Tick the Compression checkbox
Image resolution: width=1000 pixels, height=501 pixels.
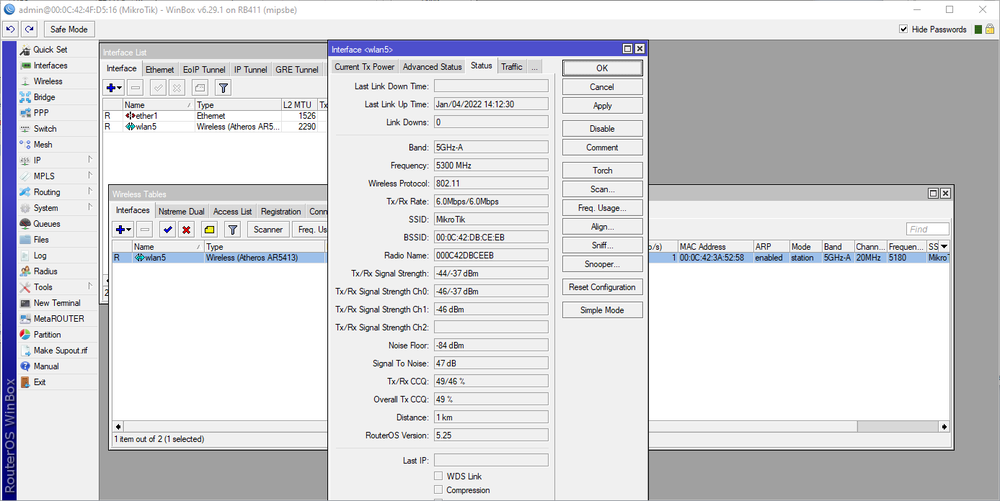(x=438, y=490)
